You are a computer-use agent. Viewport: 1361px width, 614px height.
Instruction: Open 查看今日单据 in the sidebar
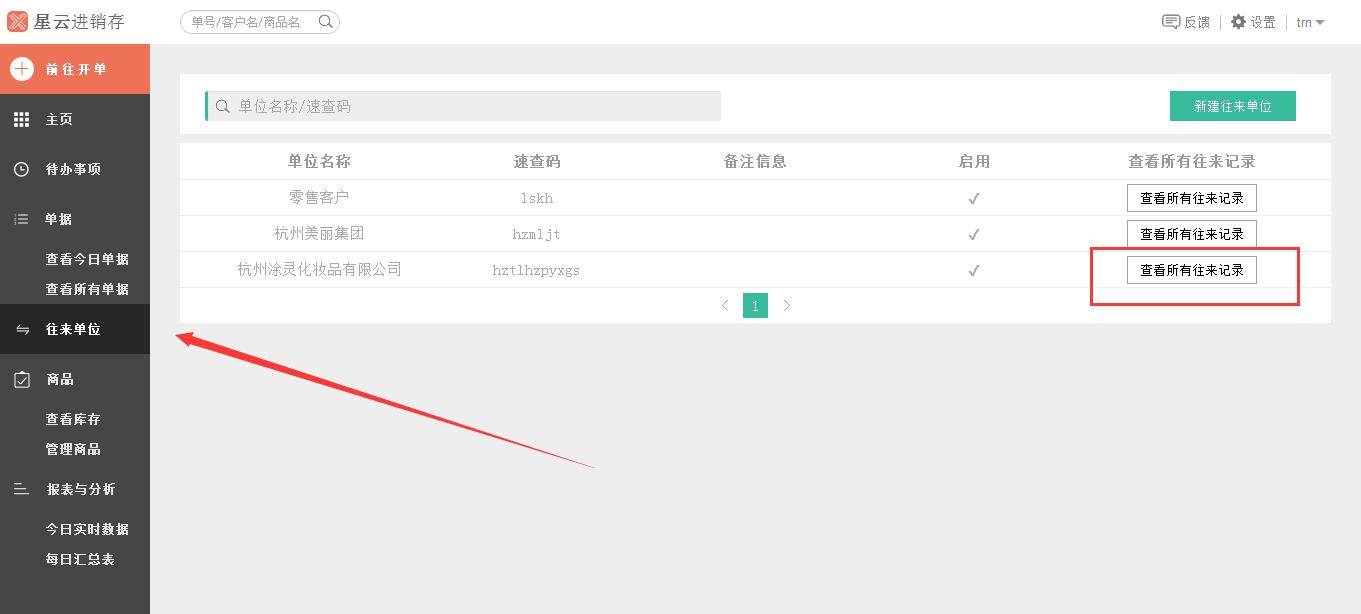[x=87, y=259]
